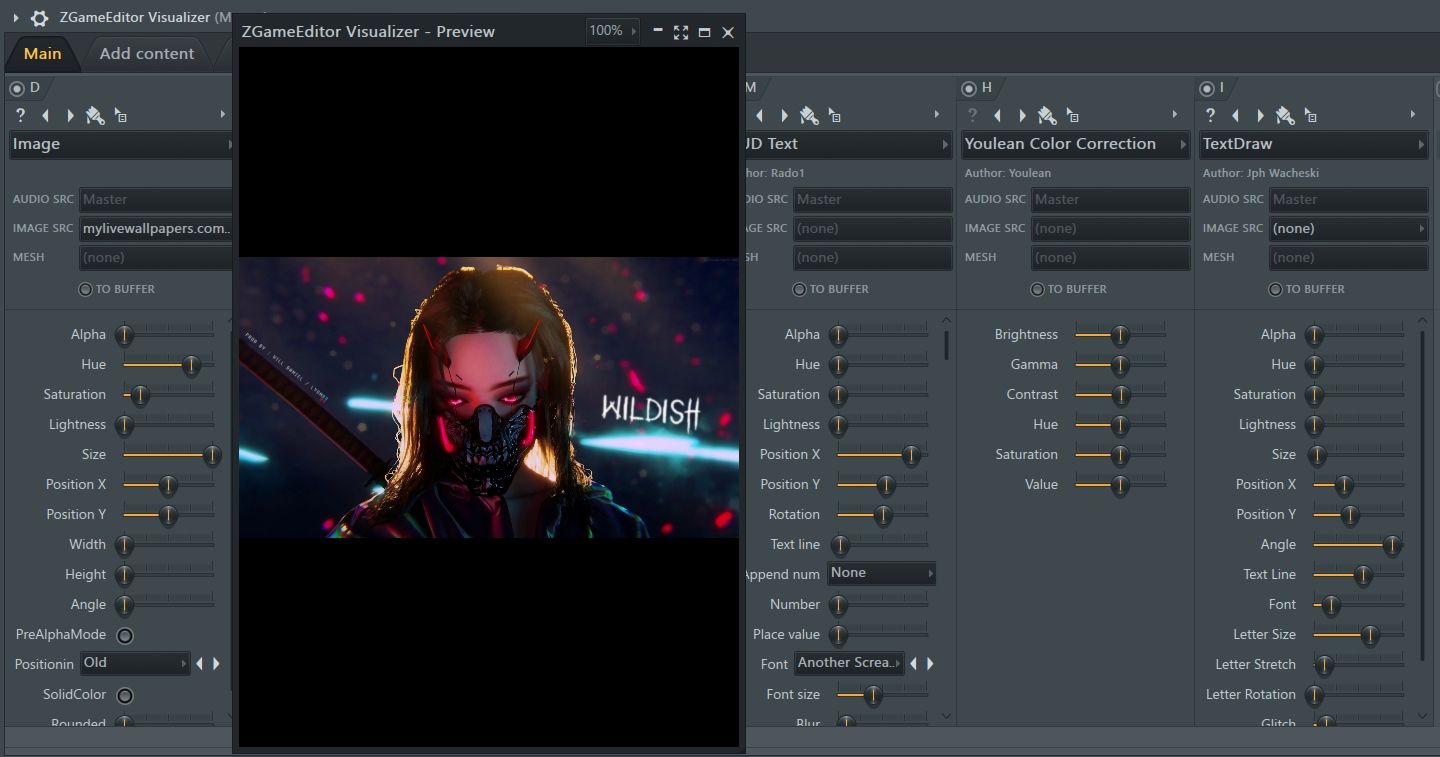Adjust the Contrast slider in layer H
The image size is (1440, 757).
click(x=1120, y=394)
